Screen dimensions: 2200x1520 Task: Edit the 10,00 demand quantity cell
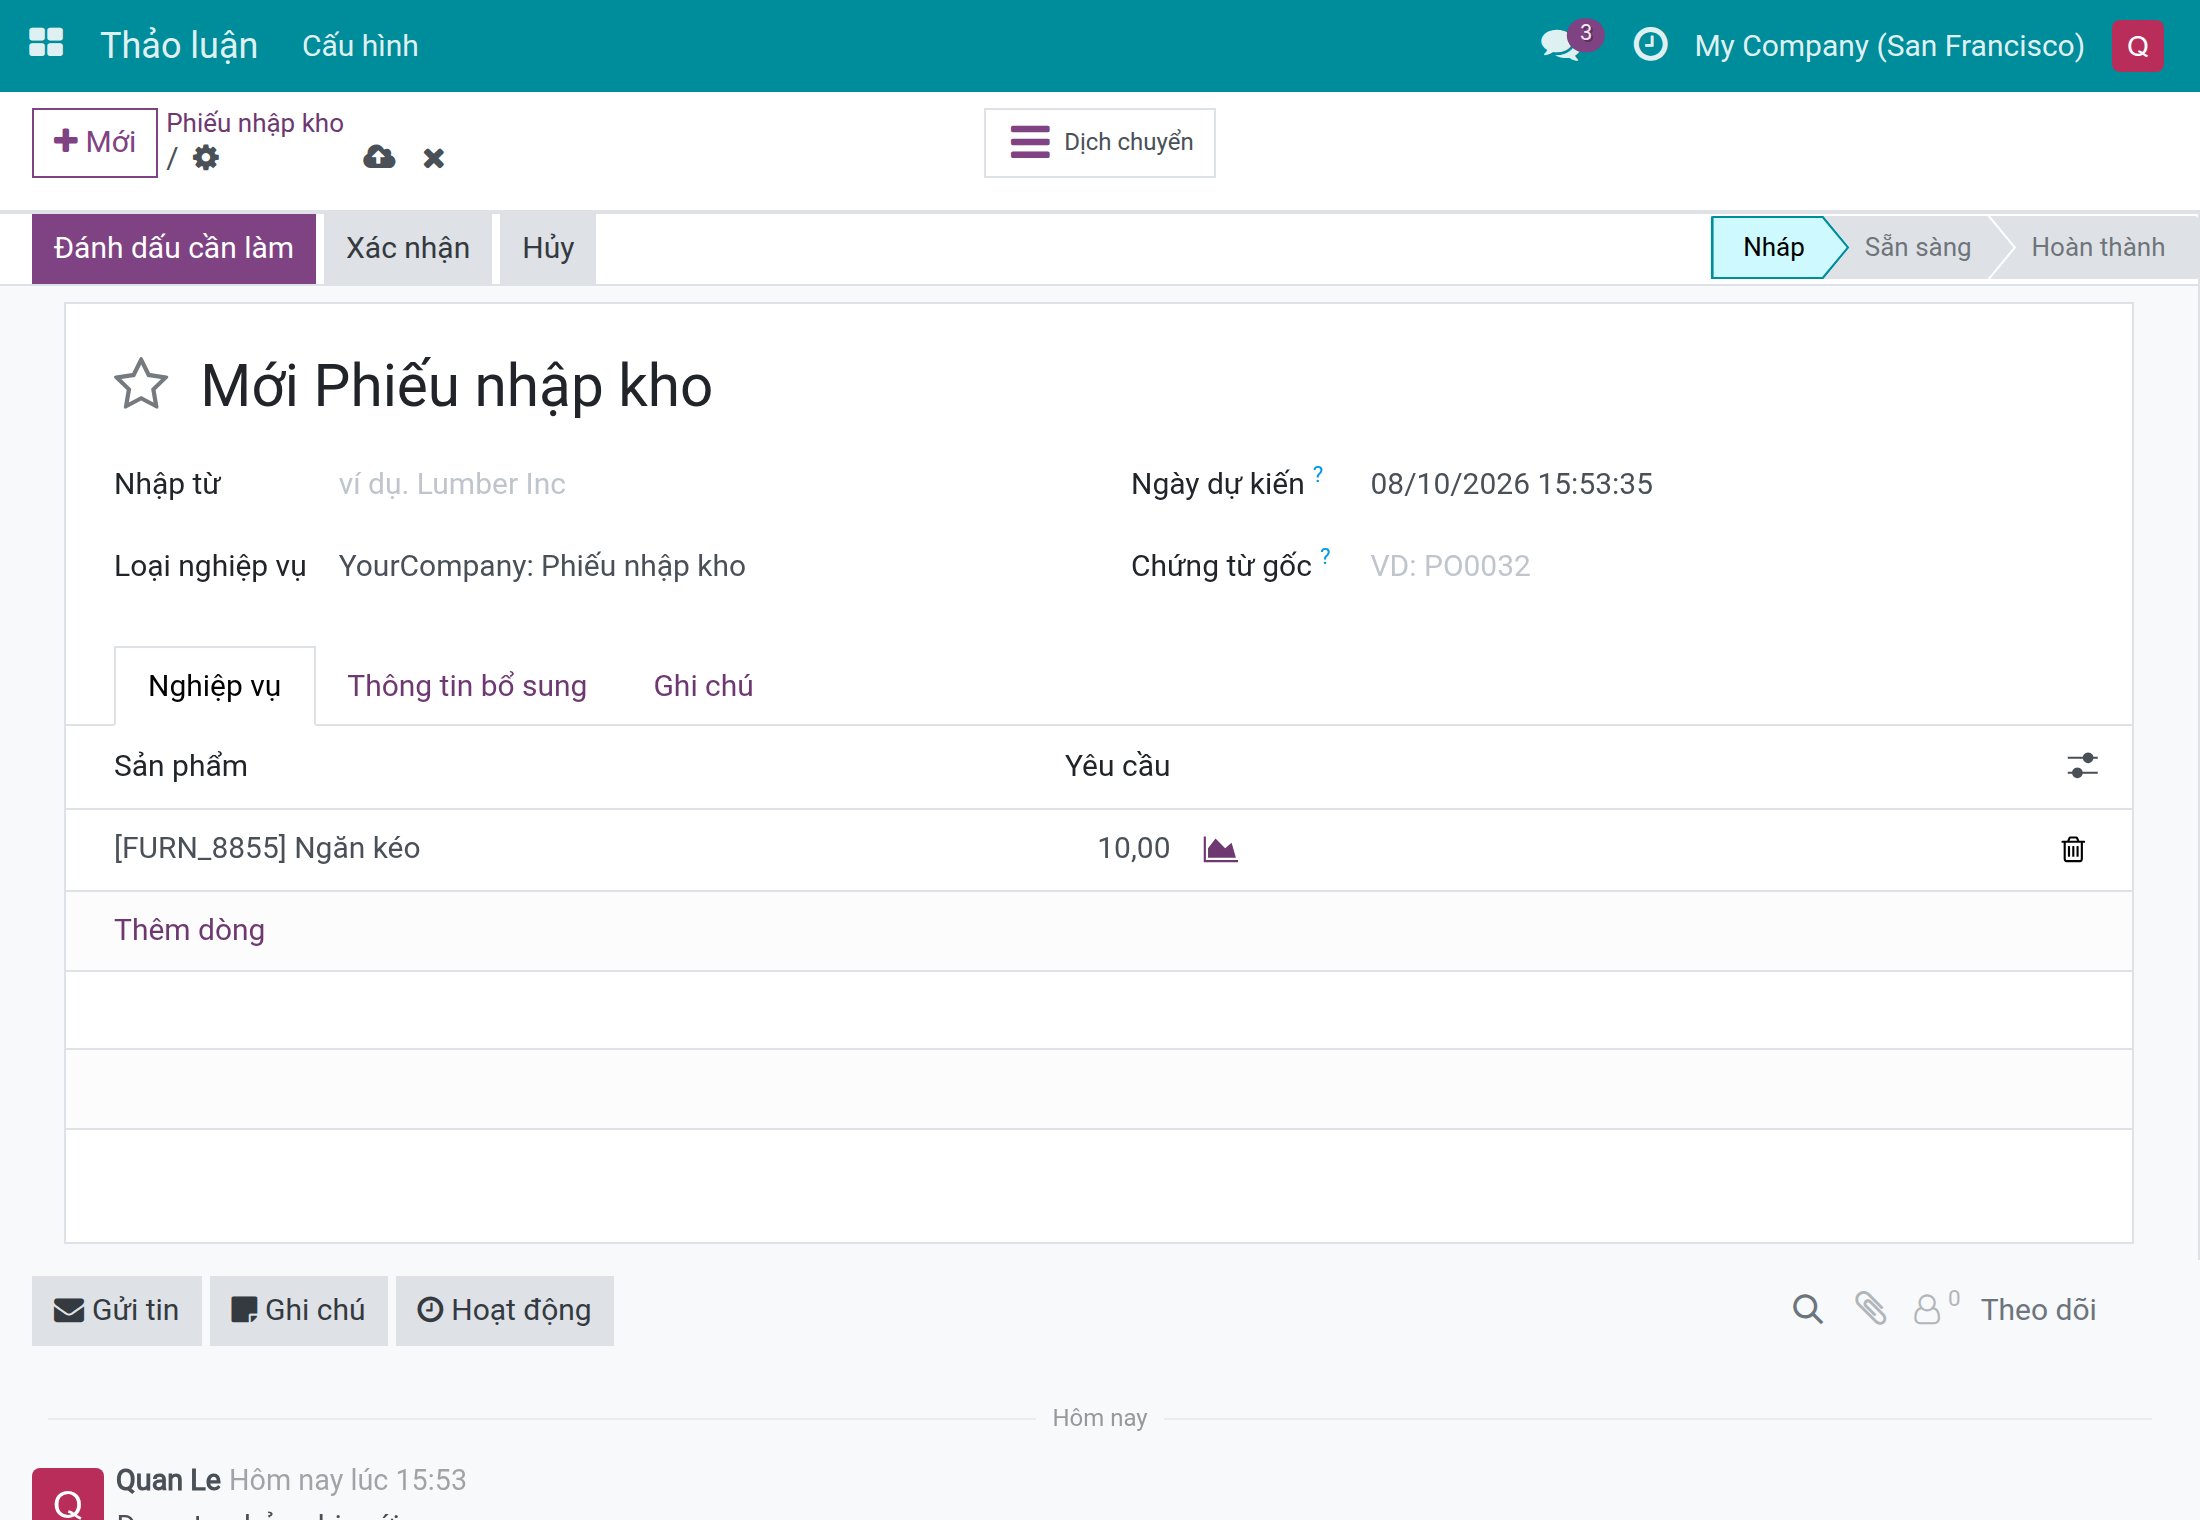(1133, 848)
